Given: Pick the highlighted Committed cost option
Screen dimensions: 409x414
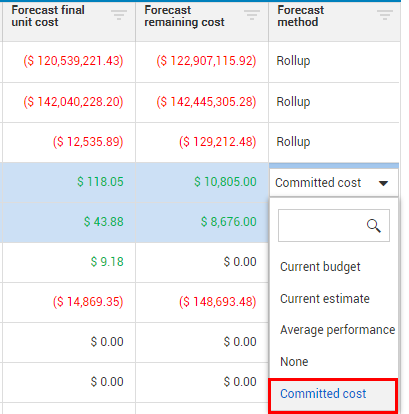Looking at the screenshot, I should (333, 394).
